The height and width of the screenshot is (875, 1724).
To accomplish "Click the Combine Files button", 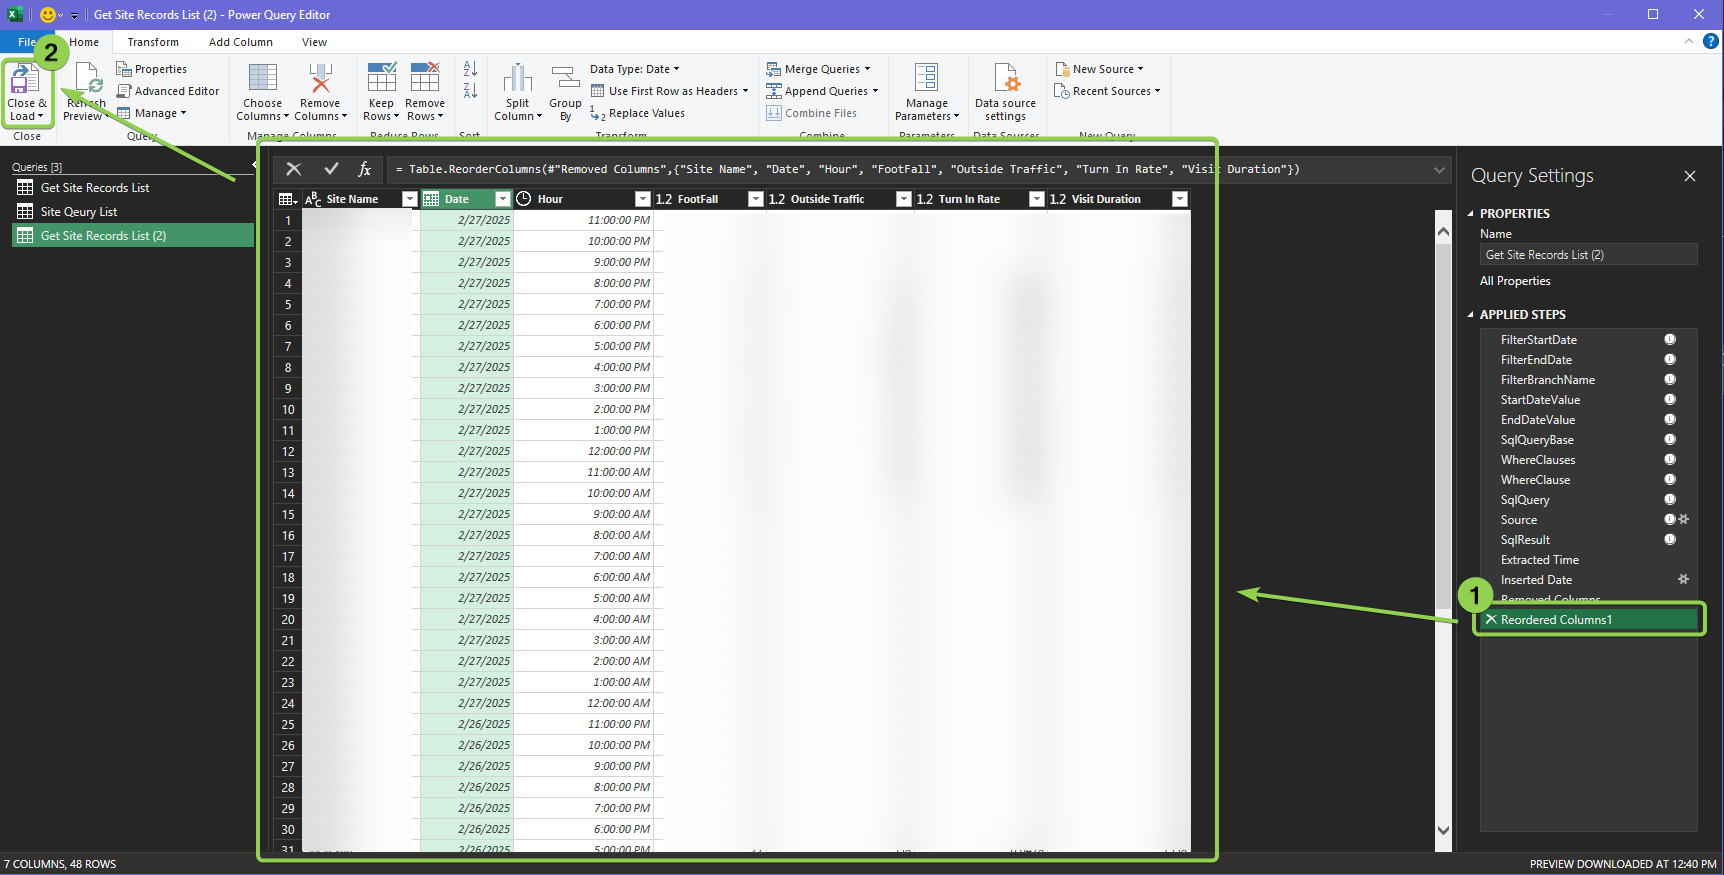I will (812, 113).
